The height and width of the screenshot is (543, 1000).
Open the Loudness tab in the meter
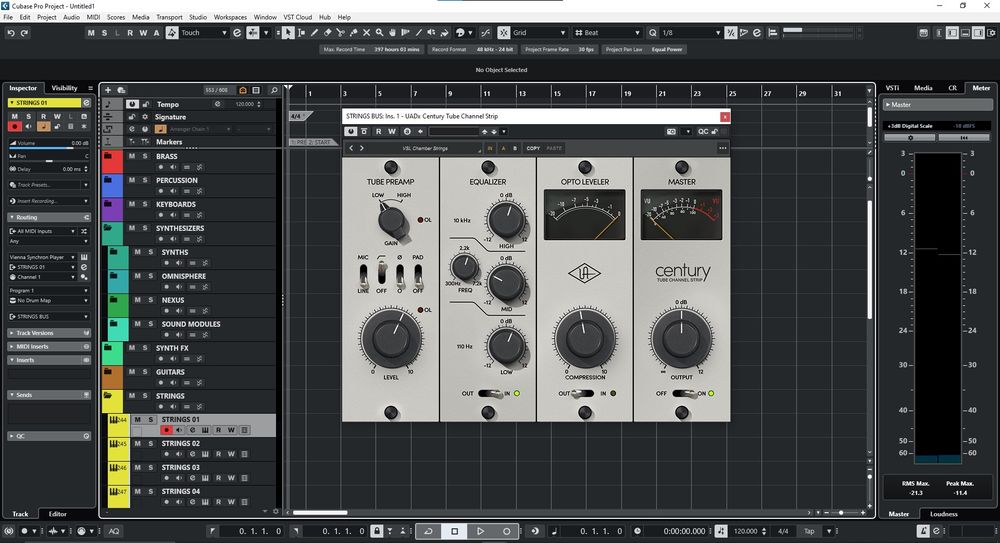943,514
